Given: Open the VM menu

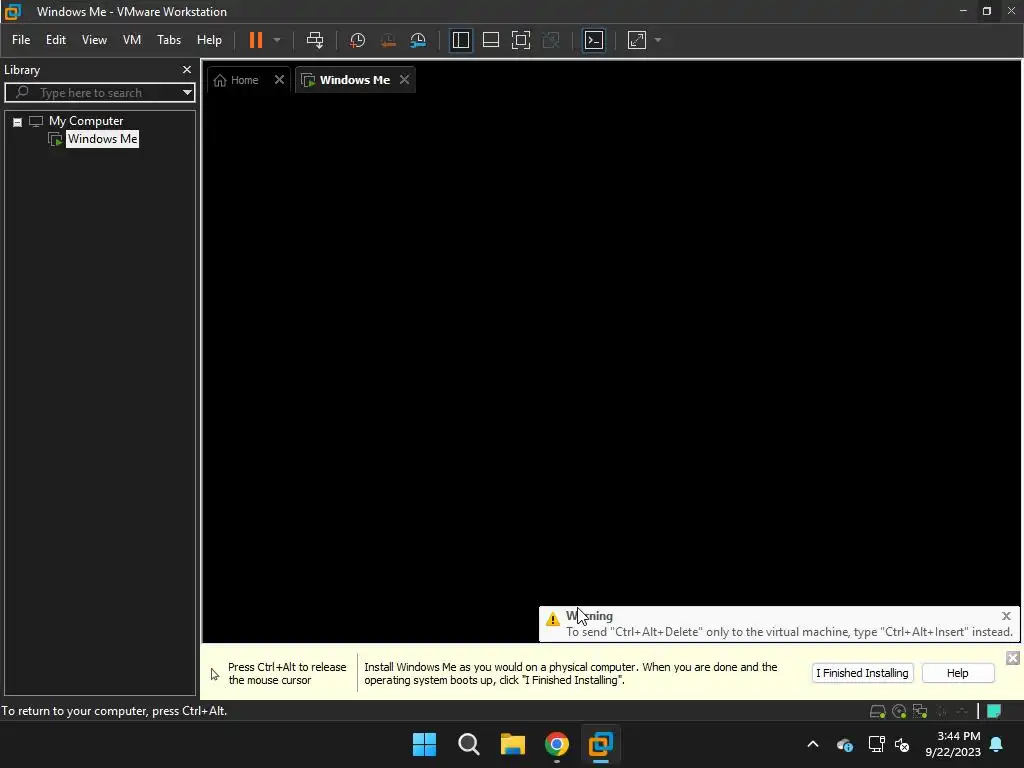Looking at the screenshot, I should pyautogui.click(x=132, y=40).
